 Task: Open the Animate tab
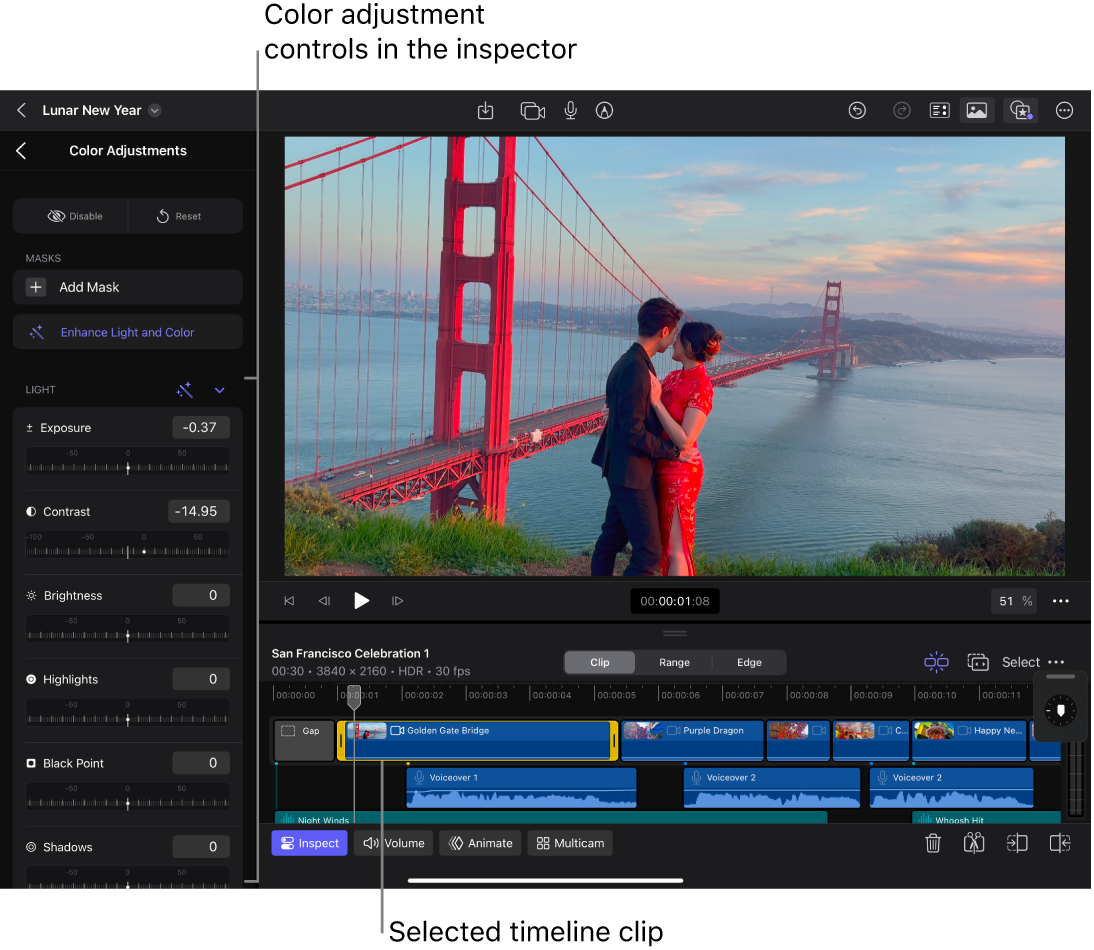[480, 843]
